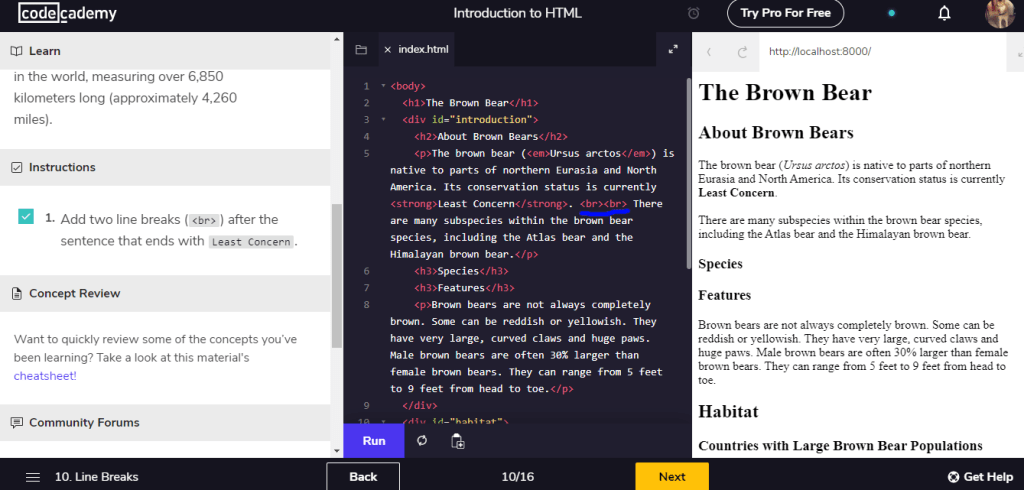Open the user profile avatar
This screenshot has height=490, width=1024.
(1000, 14)
